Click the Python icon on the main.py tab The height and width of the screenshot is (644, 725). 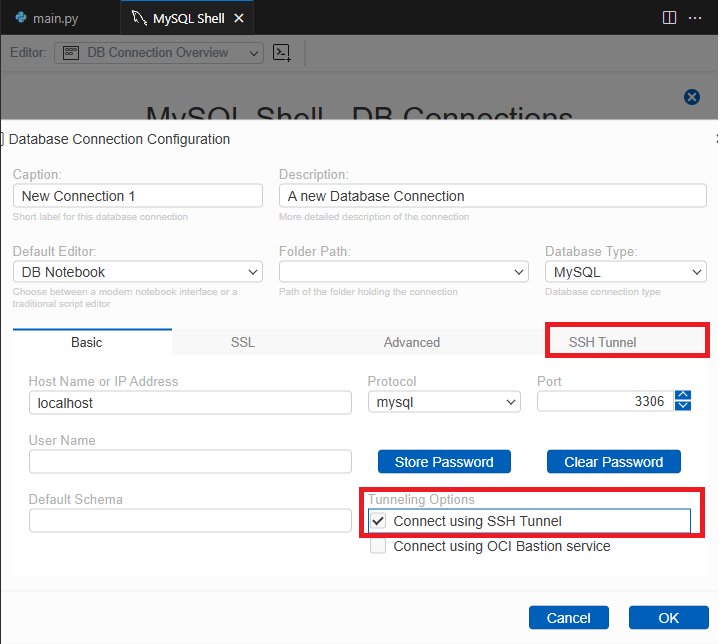click(21, 18)
